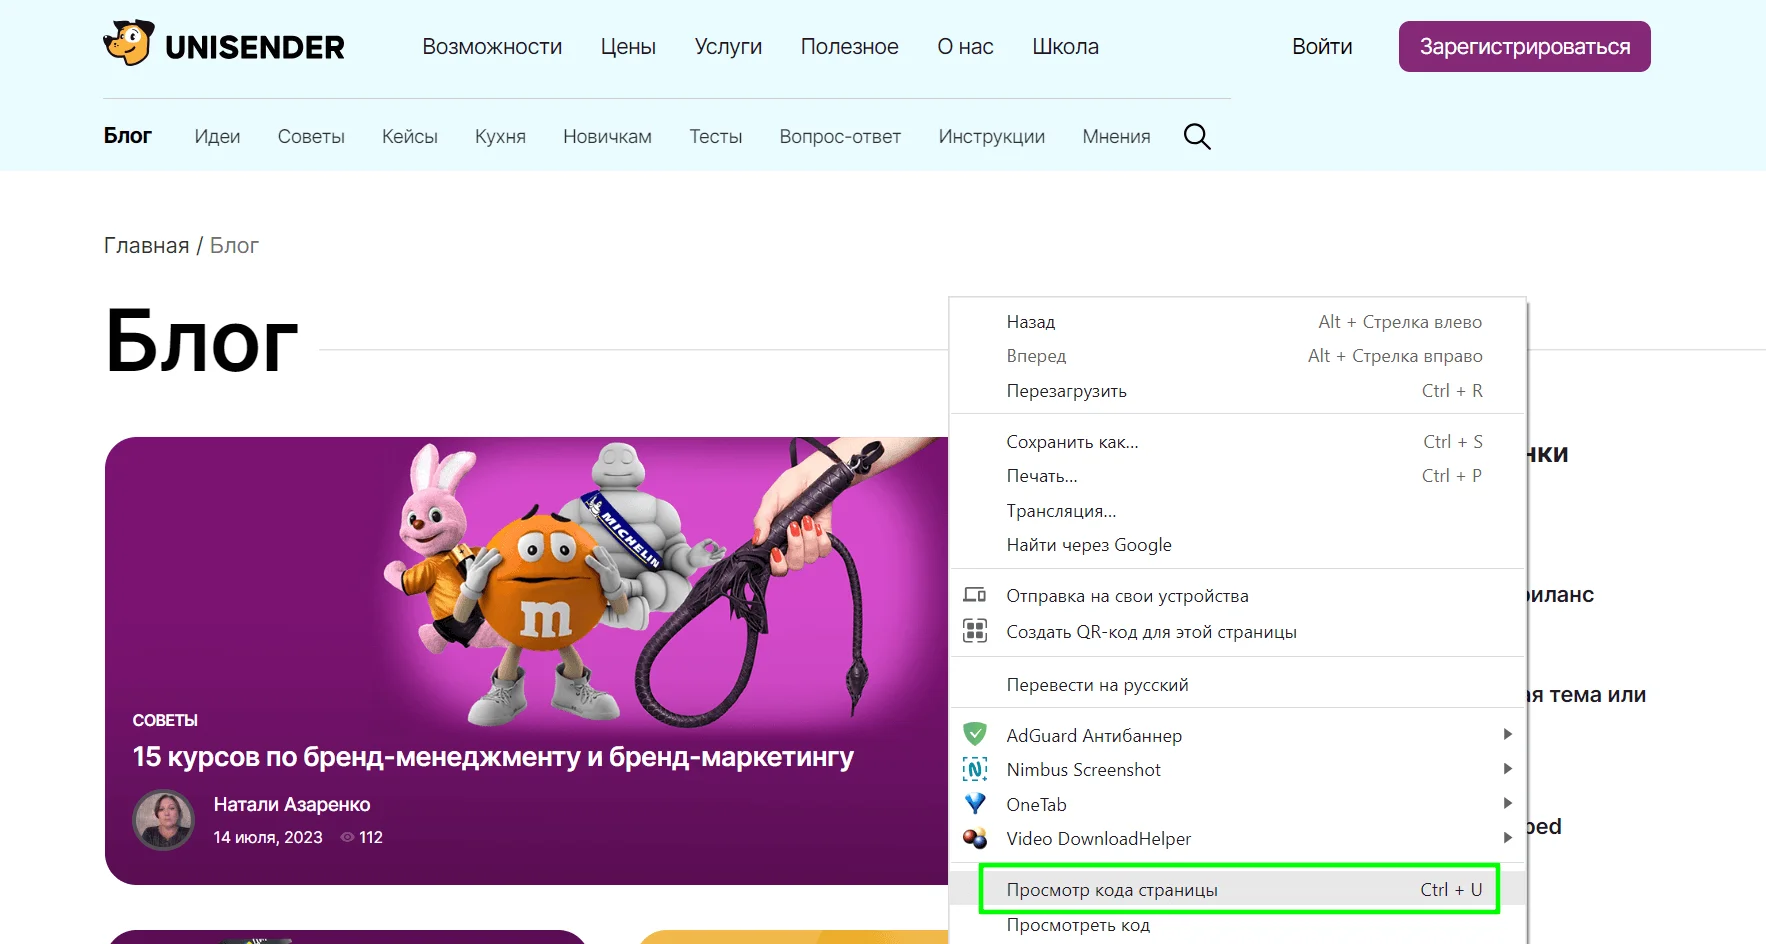Choose Найти через Google
The image size is (1766, 944).
[x=1238, y=545]
